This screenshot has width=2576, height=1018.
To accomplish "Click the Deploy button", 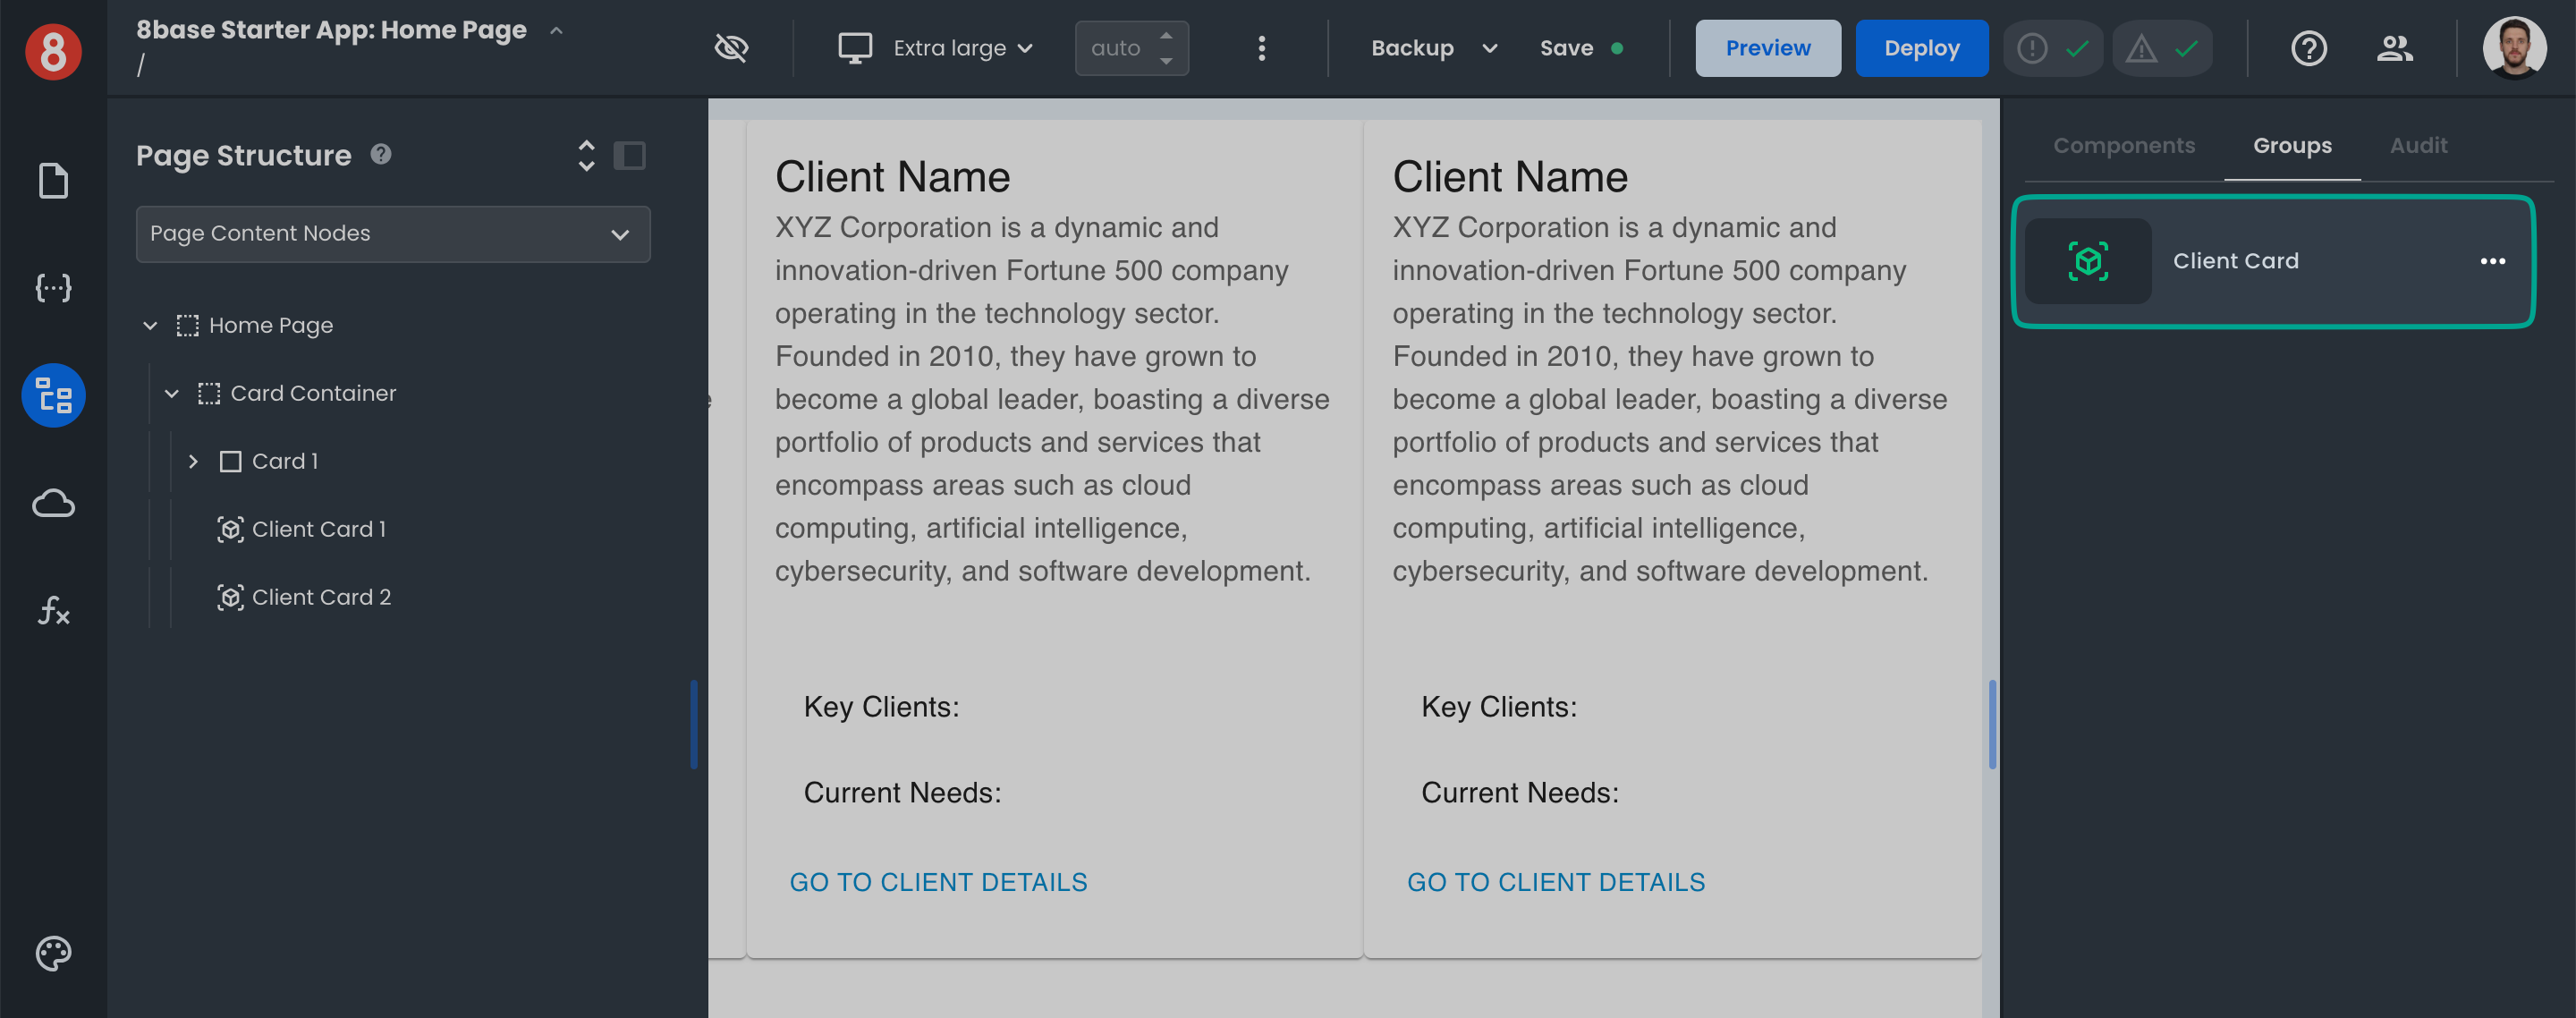I will [1921, 48].
